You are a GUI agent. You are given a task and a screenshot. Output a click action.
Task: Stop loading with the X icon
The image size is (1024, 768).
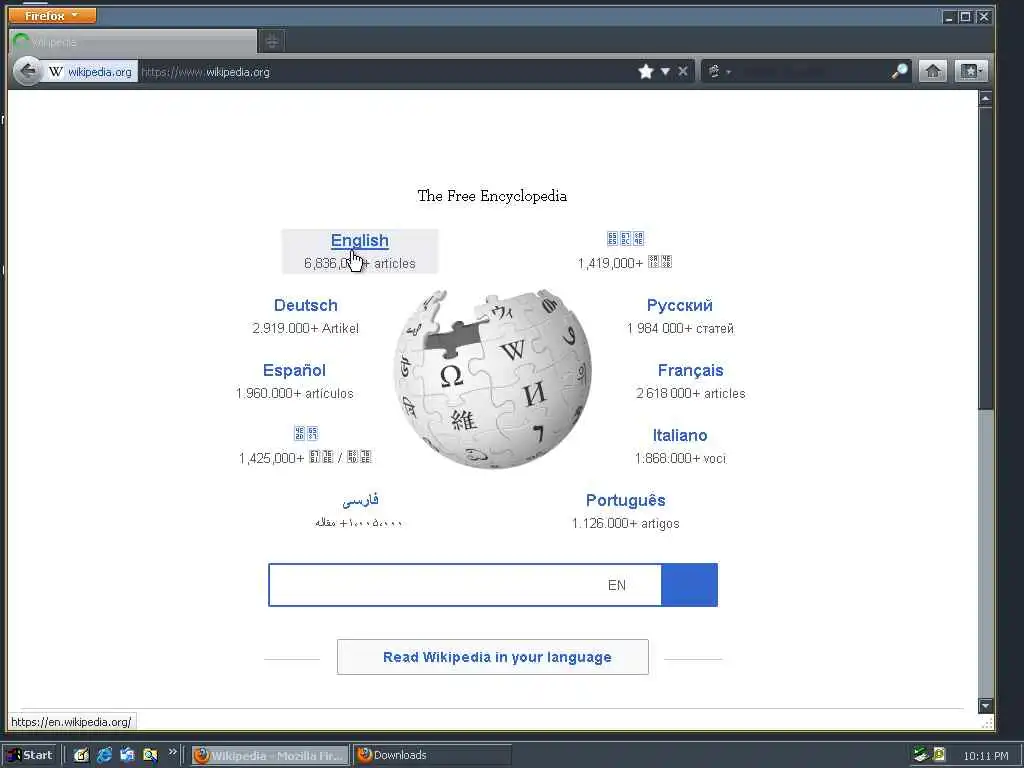[x=682, y=71]
